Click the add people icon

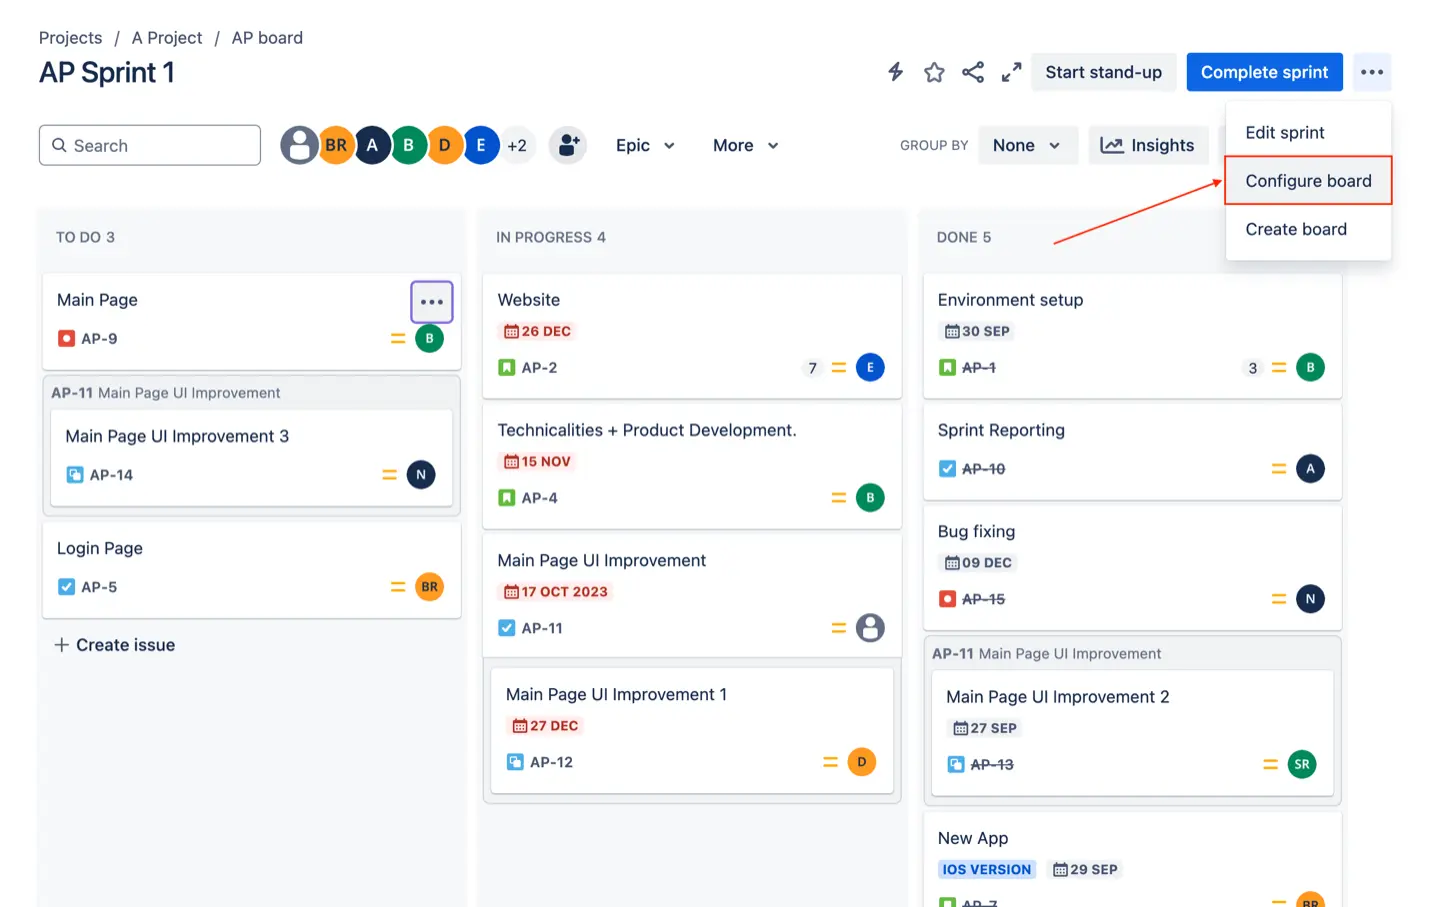[x=568, y=145]
